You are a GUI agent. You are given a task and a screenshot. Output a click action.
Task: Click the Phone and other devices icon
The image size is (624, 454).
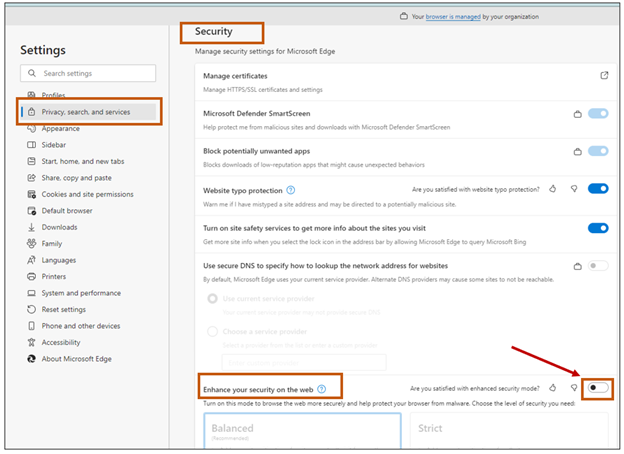(31, 326)
